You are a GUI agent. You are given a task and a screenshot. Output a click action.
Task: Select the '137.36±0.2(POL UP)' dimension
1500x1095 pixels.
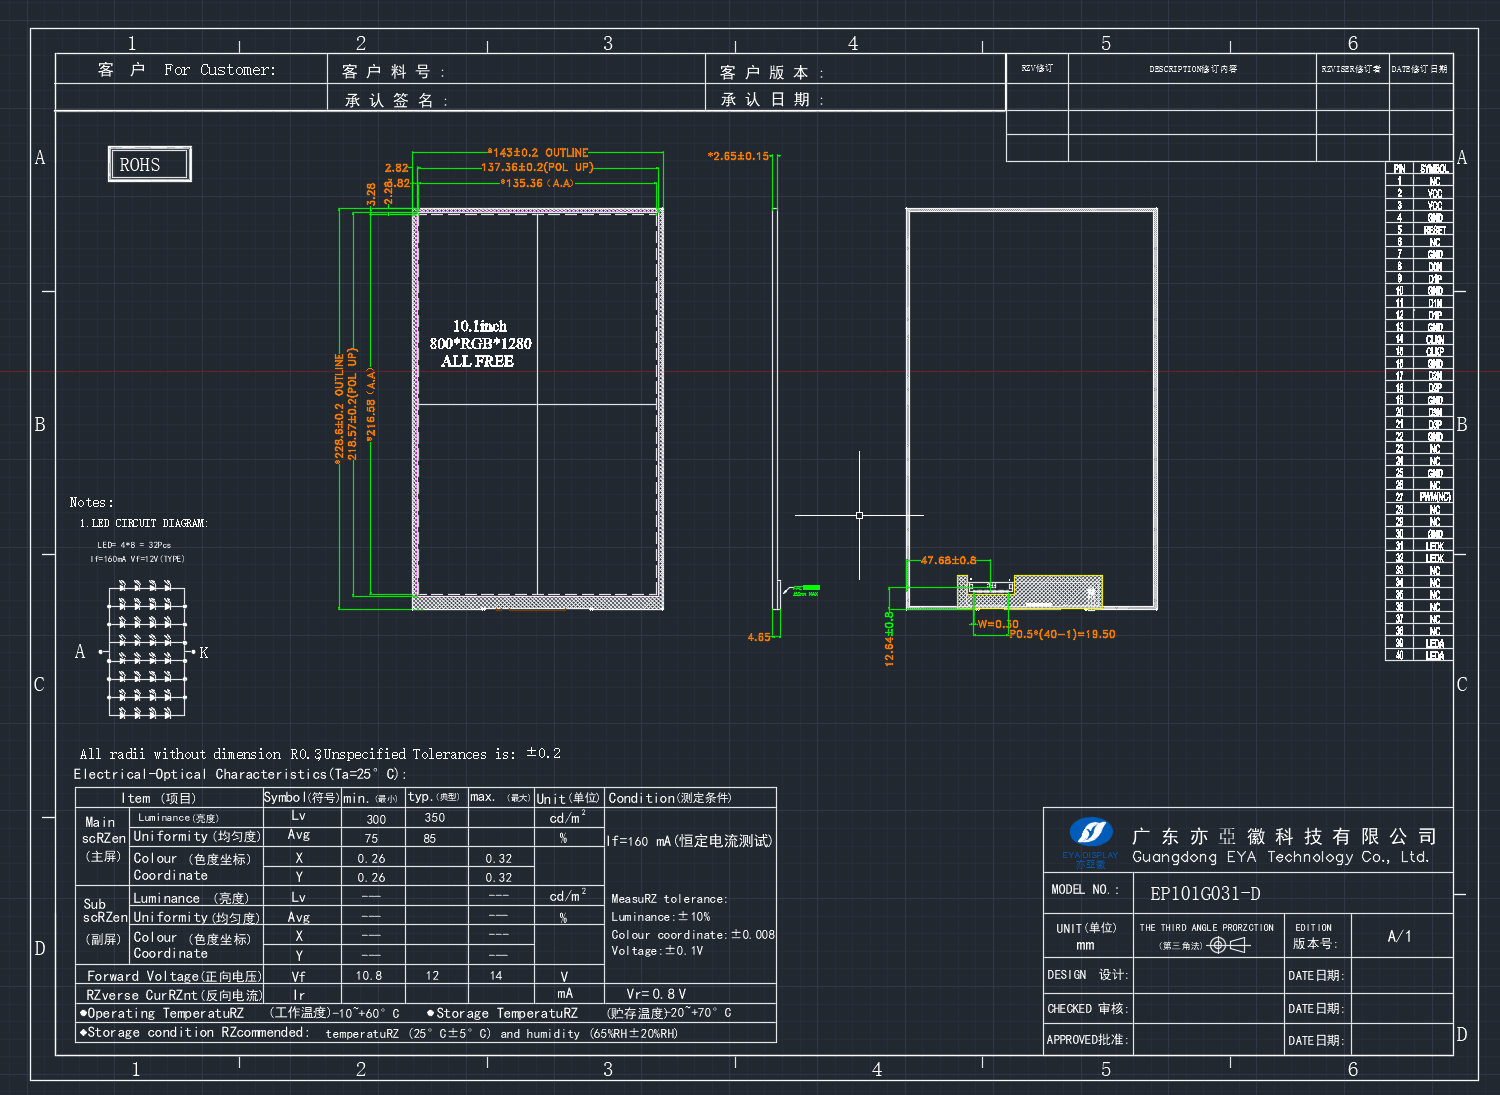[x=537, y=167]
